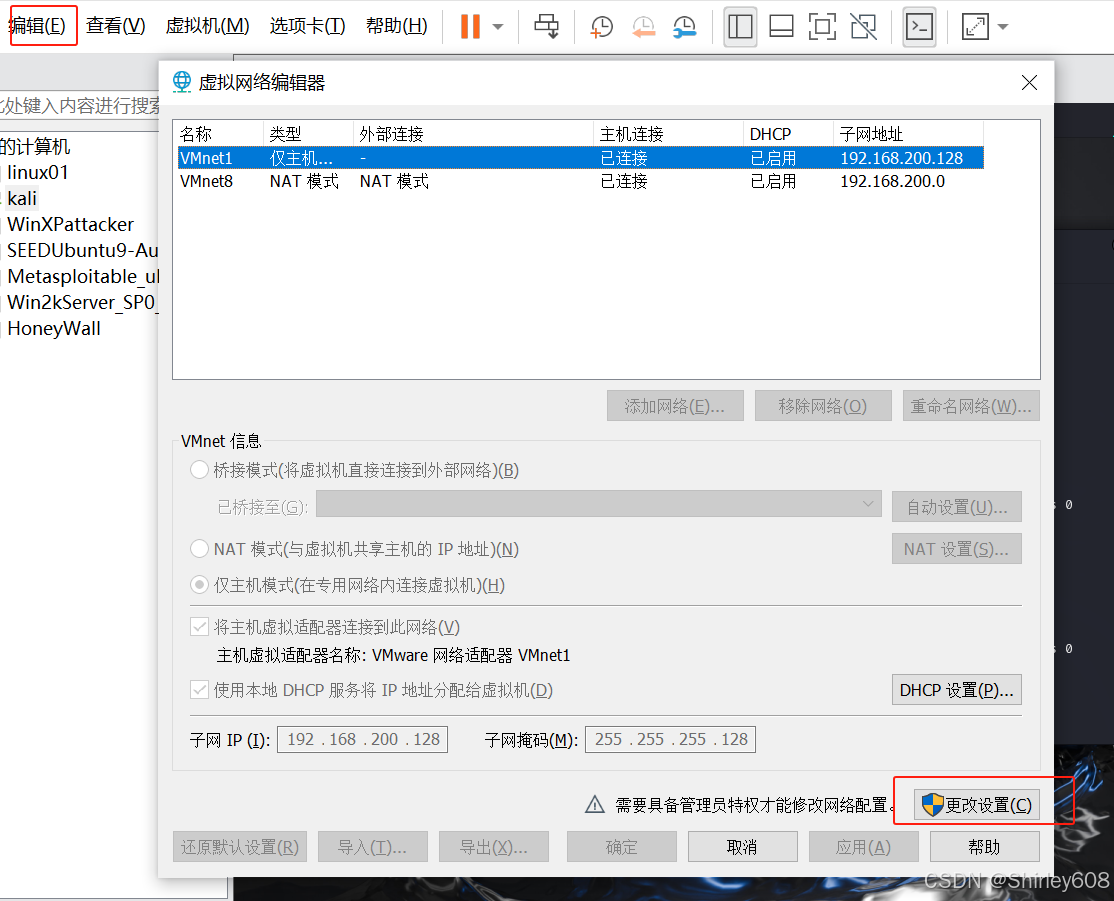Click the 导出(X)... button

(494, 846)
